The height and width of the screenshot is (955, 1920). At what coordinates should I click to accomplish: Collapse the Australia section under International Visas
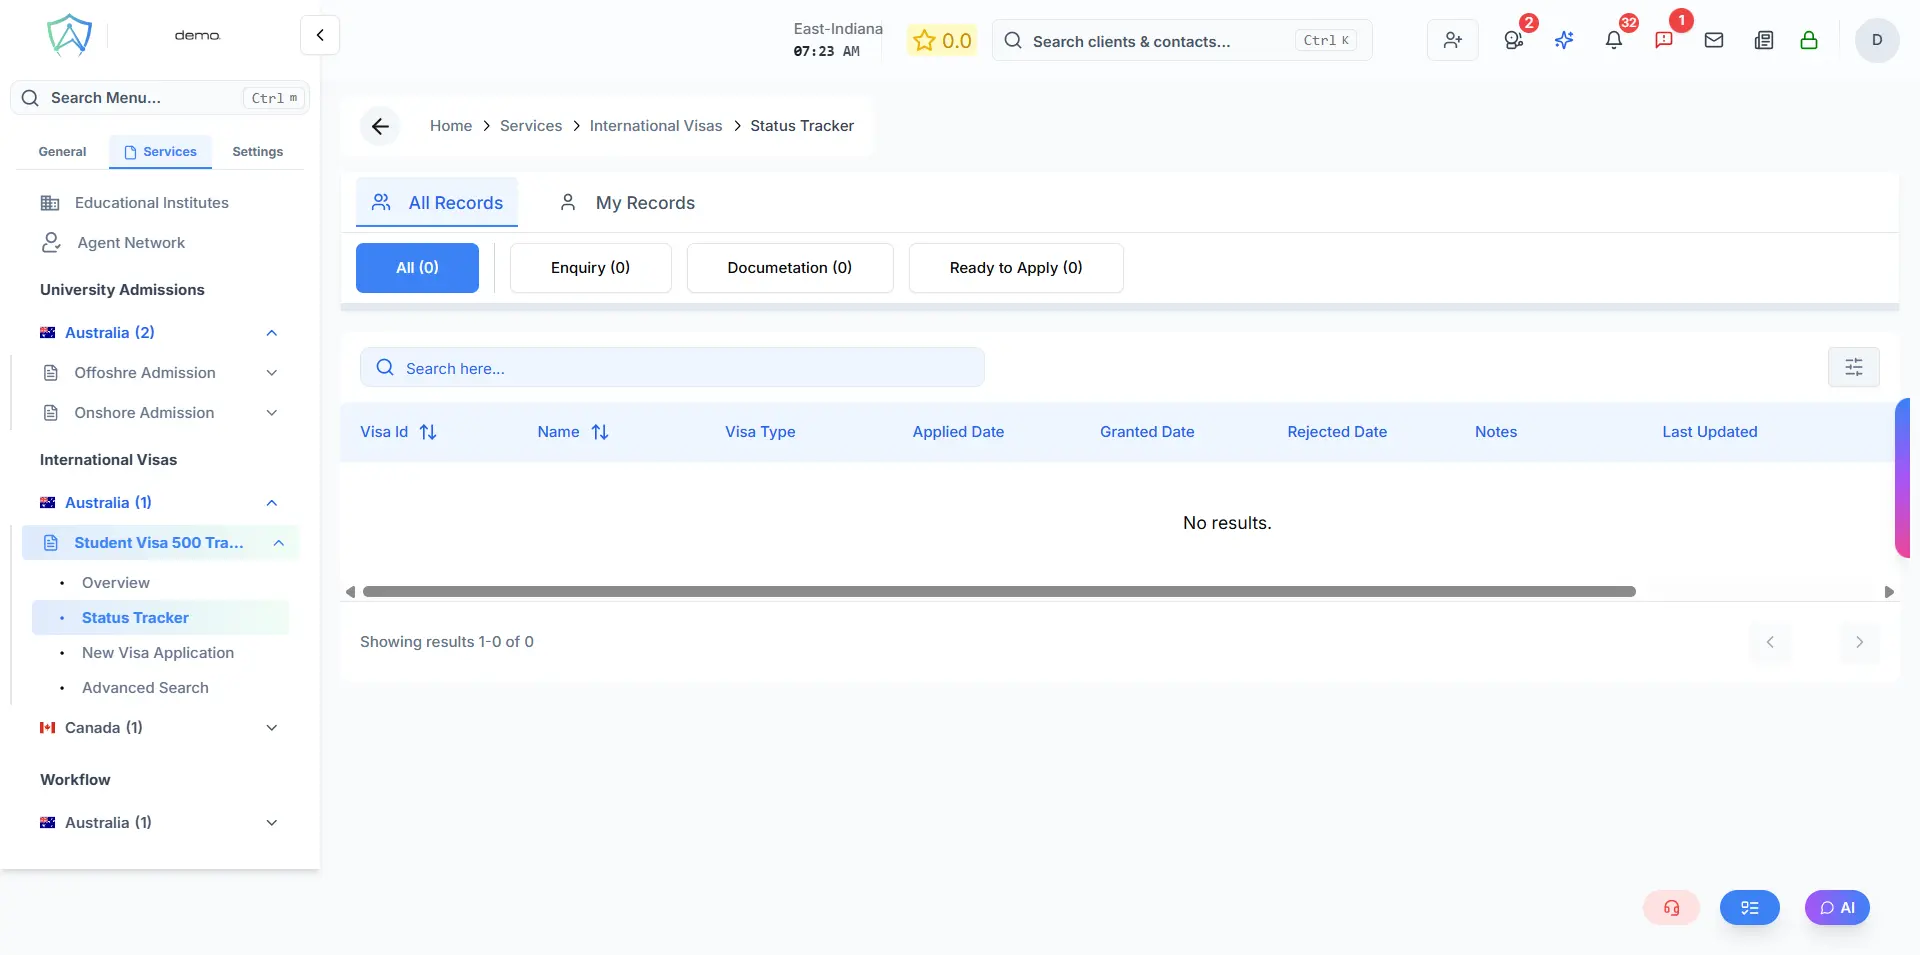point(271,503)
